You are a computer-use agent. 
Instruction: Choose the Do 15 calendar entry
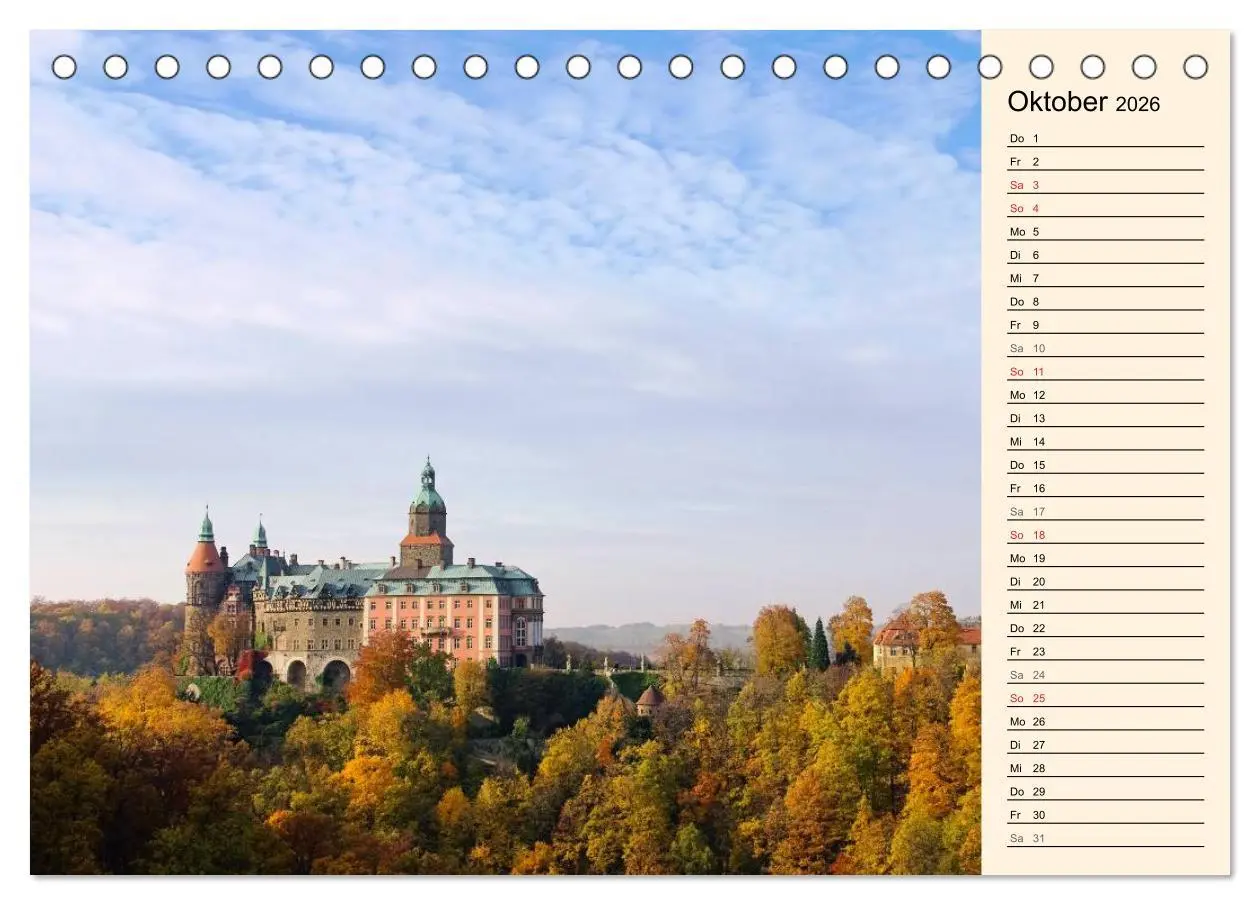(1105, 465)
